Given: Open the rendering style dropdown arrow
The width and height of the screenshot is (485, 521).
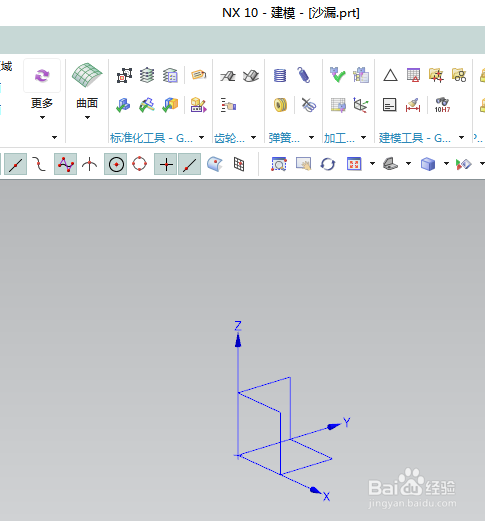Looking at the screenshot, I should (446, 163).
